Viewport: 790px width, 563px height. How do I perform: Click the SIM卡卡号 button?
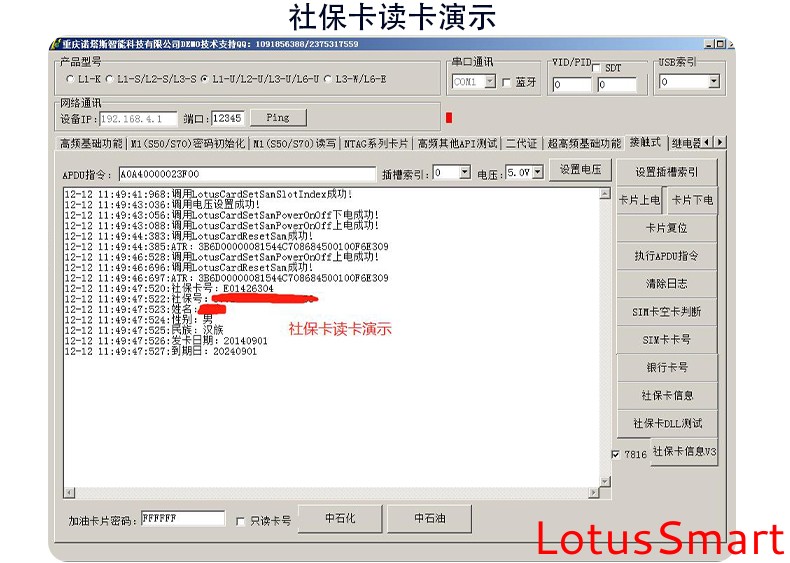click(667, 340)
